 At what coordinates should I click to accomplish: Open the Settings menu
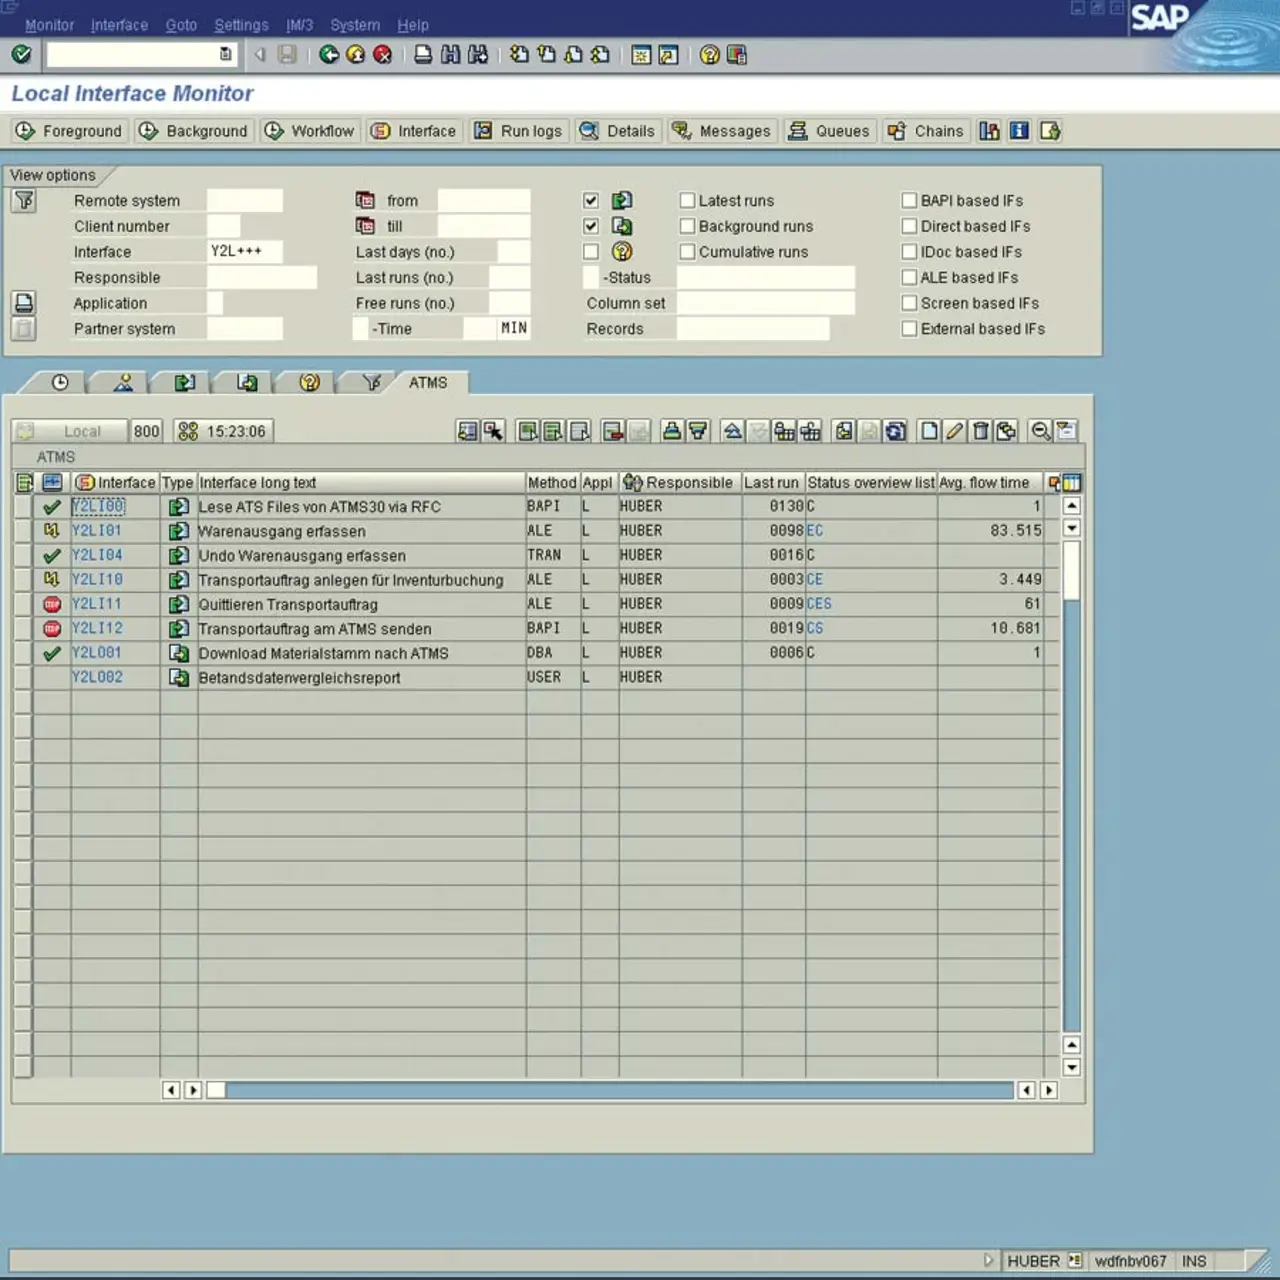(241, 25)
